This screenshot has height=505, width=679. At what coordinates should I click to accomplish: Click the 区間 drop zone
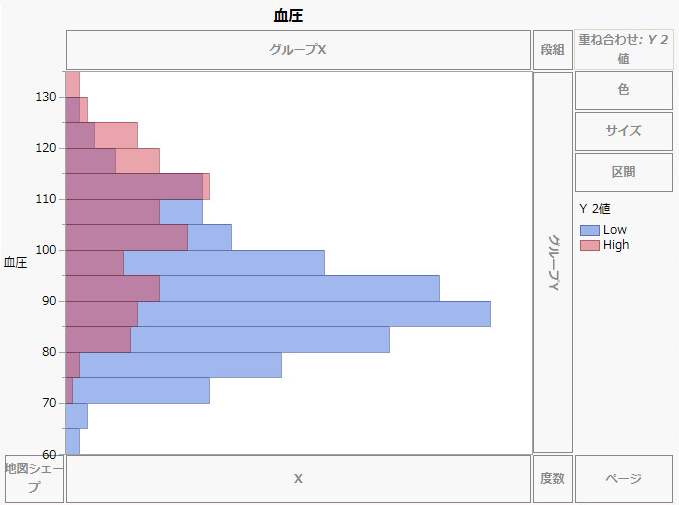pyautogui.click(x=623, y=172)
